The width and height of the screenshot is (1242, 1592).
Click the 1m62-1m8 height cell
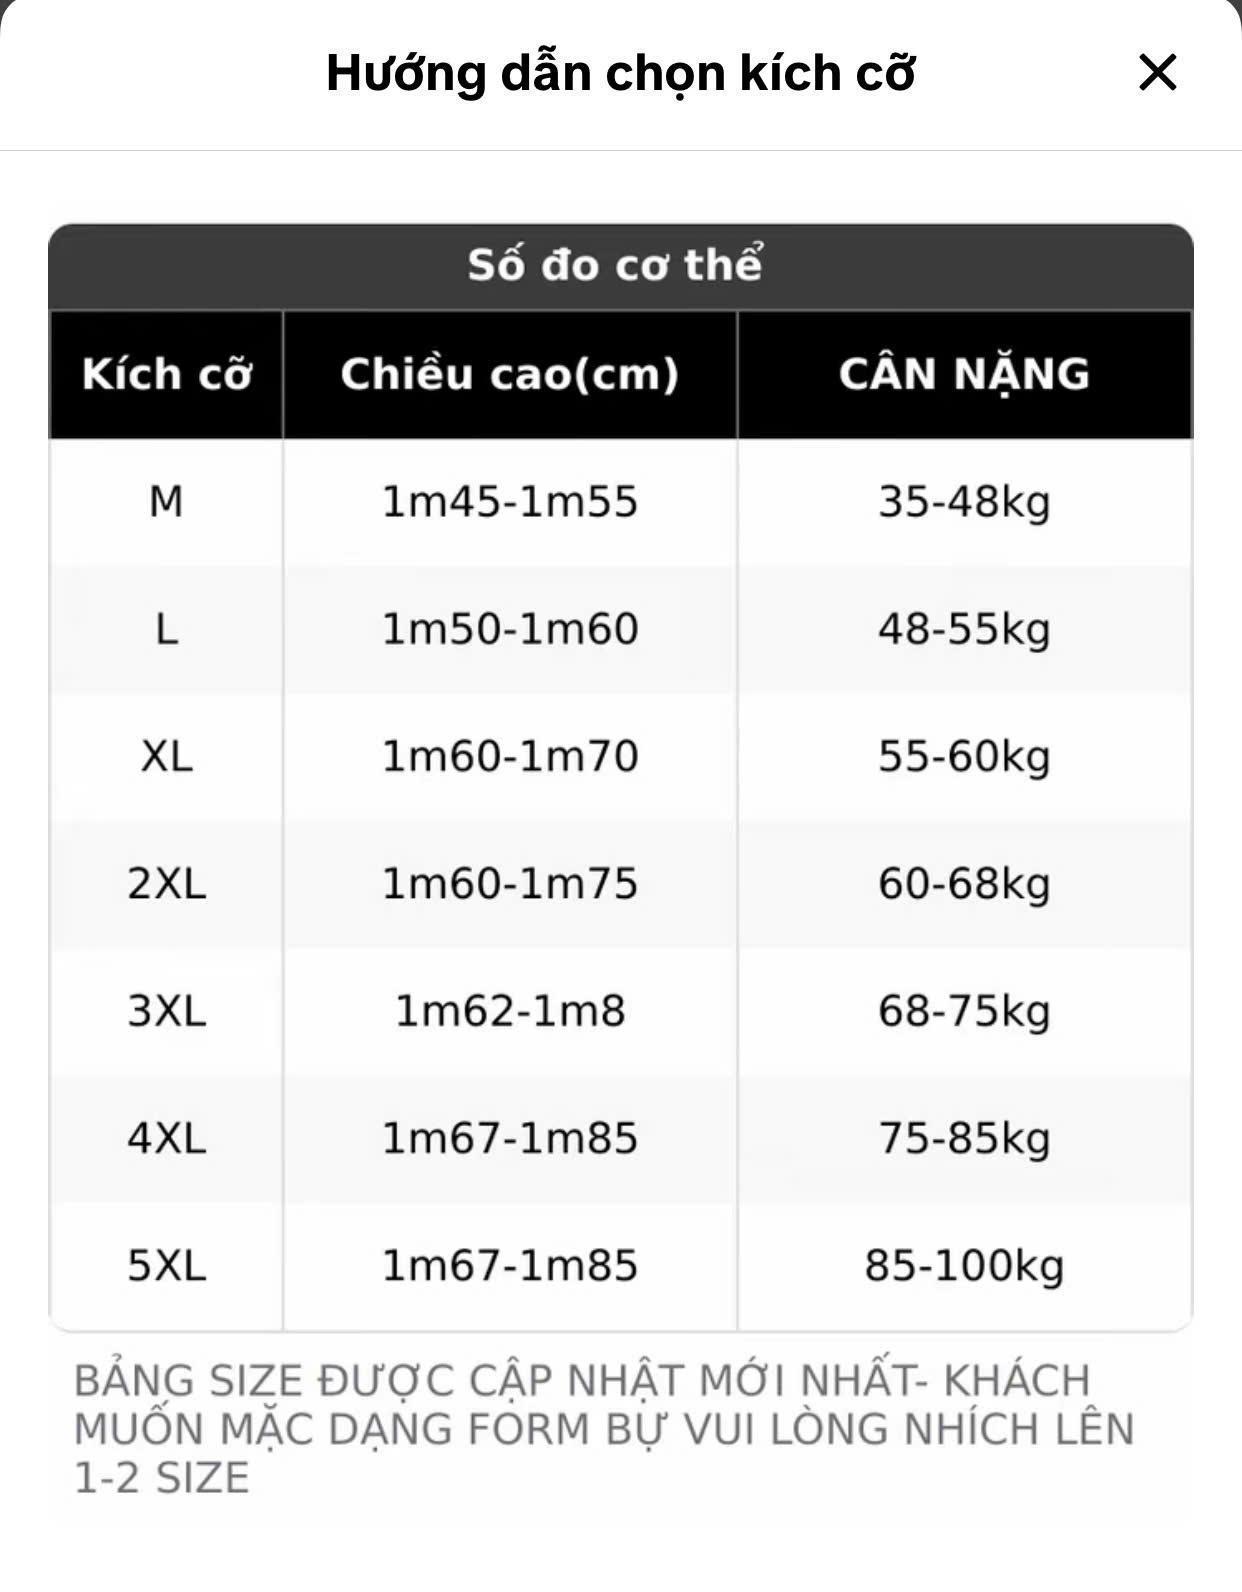coord(510,1011)
